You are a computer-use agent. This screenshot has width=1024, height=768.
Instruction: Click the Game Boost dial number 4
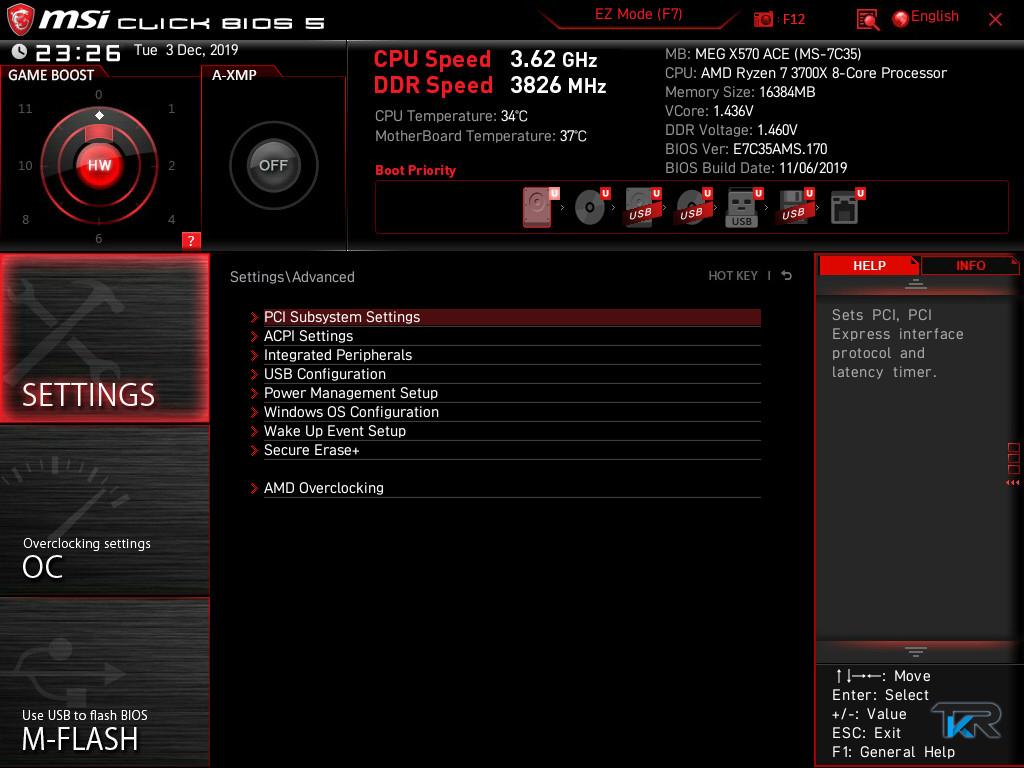click(171, 219)
